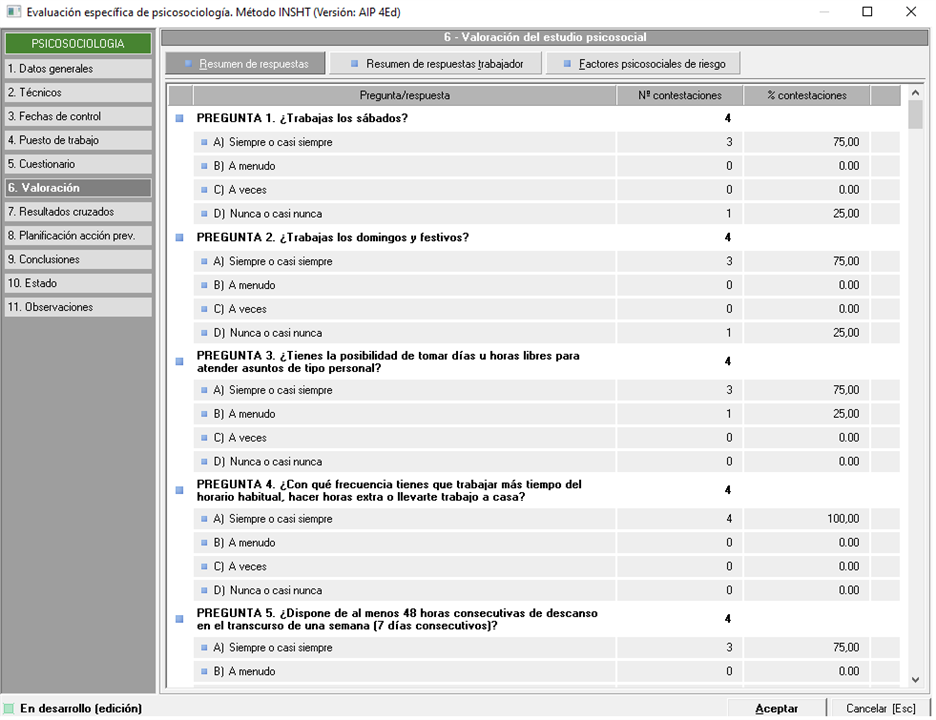This screenshot has width=936, height=720.
Task: Select 9. Conclusiones in sidebar
Action: click(x=77, y=259)
